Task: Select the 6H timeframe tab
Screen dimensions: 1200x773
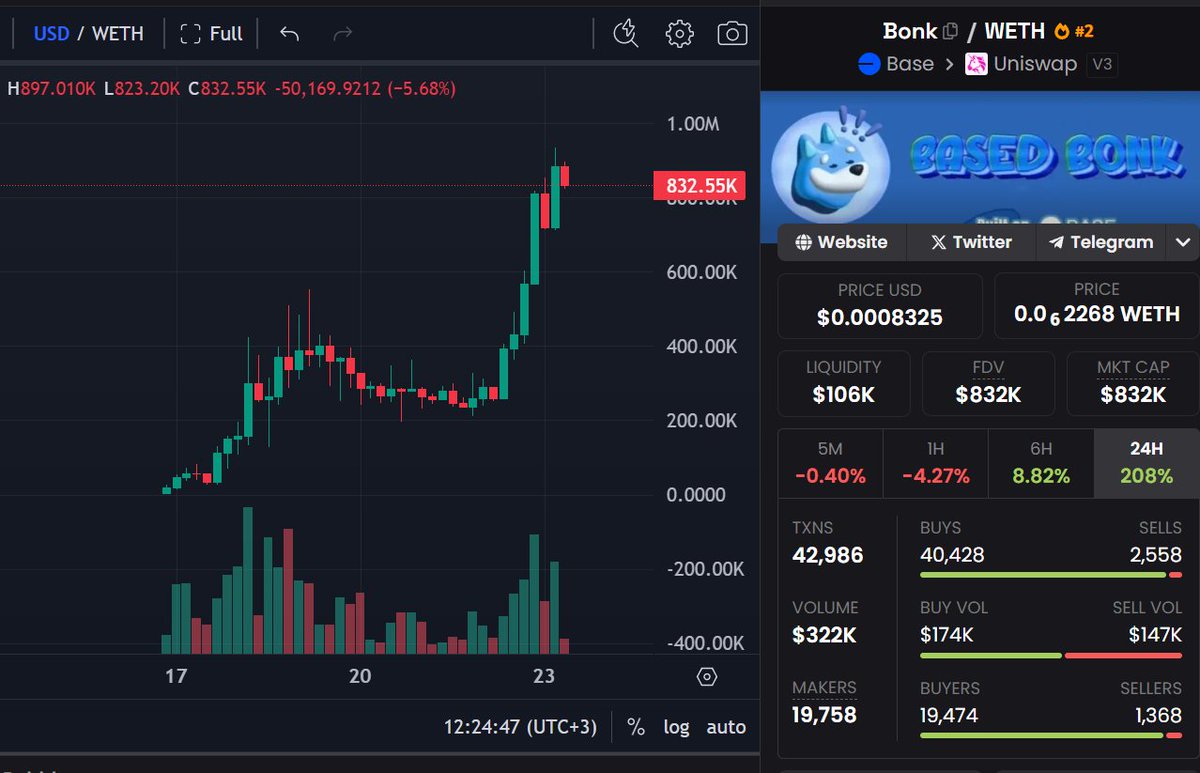Action: (1041, 464)
